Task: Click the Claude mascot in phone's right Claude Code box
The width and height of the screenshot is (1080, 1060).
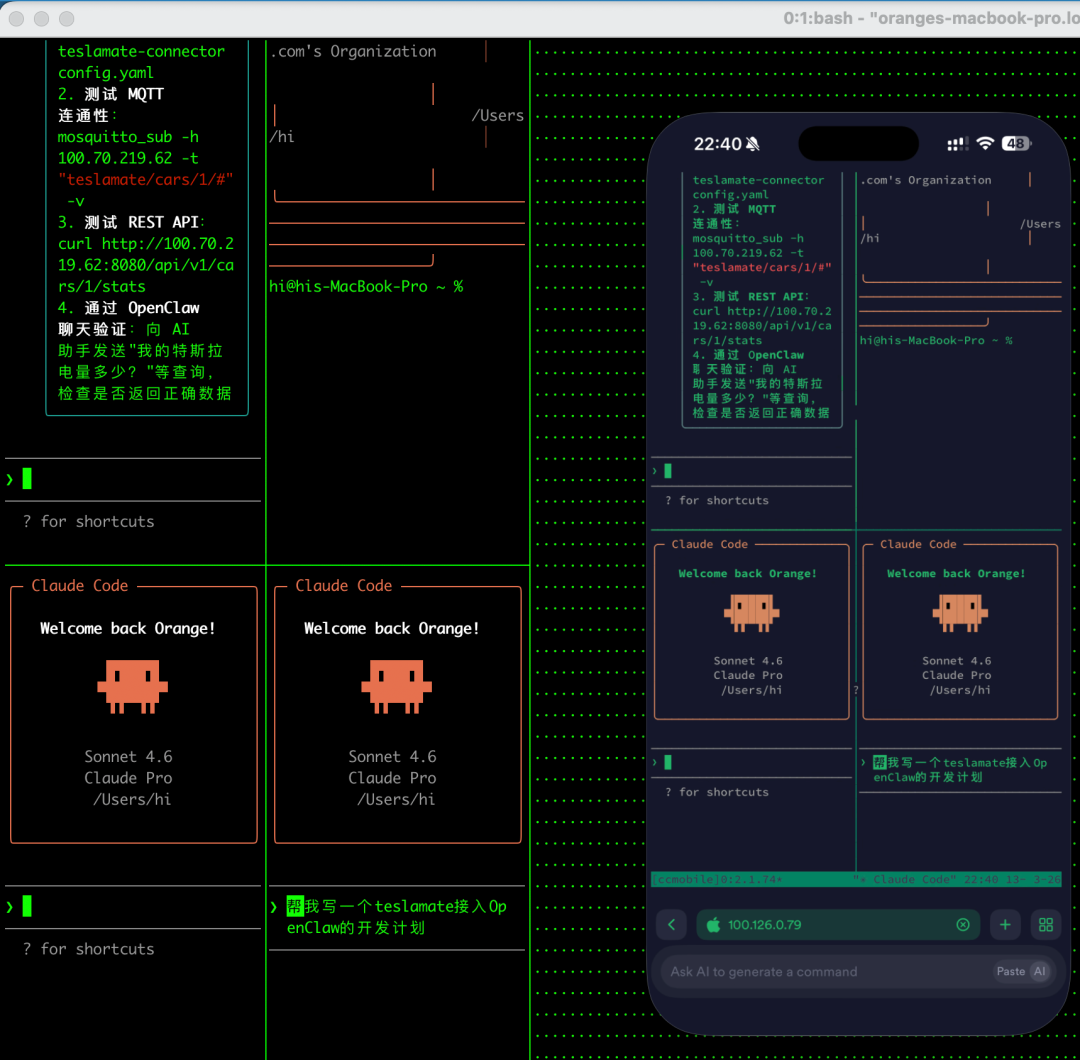Action: click(960, 612)
